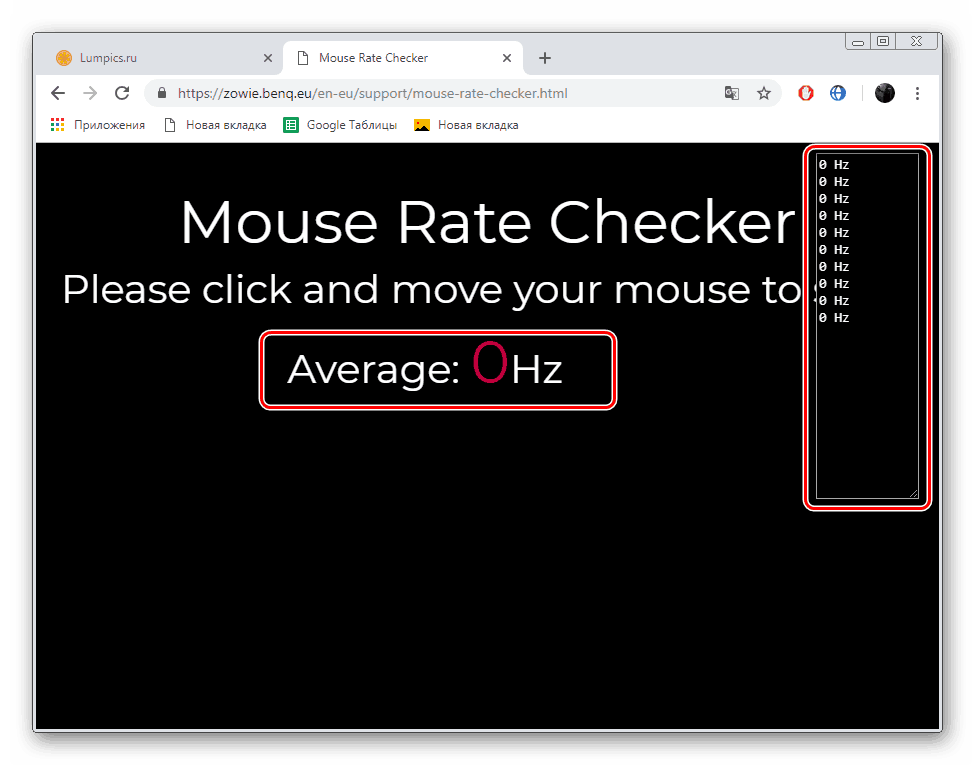Click the padlock site security icon
975x765 pixels.
click(162, 93)
